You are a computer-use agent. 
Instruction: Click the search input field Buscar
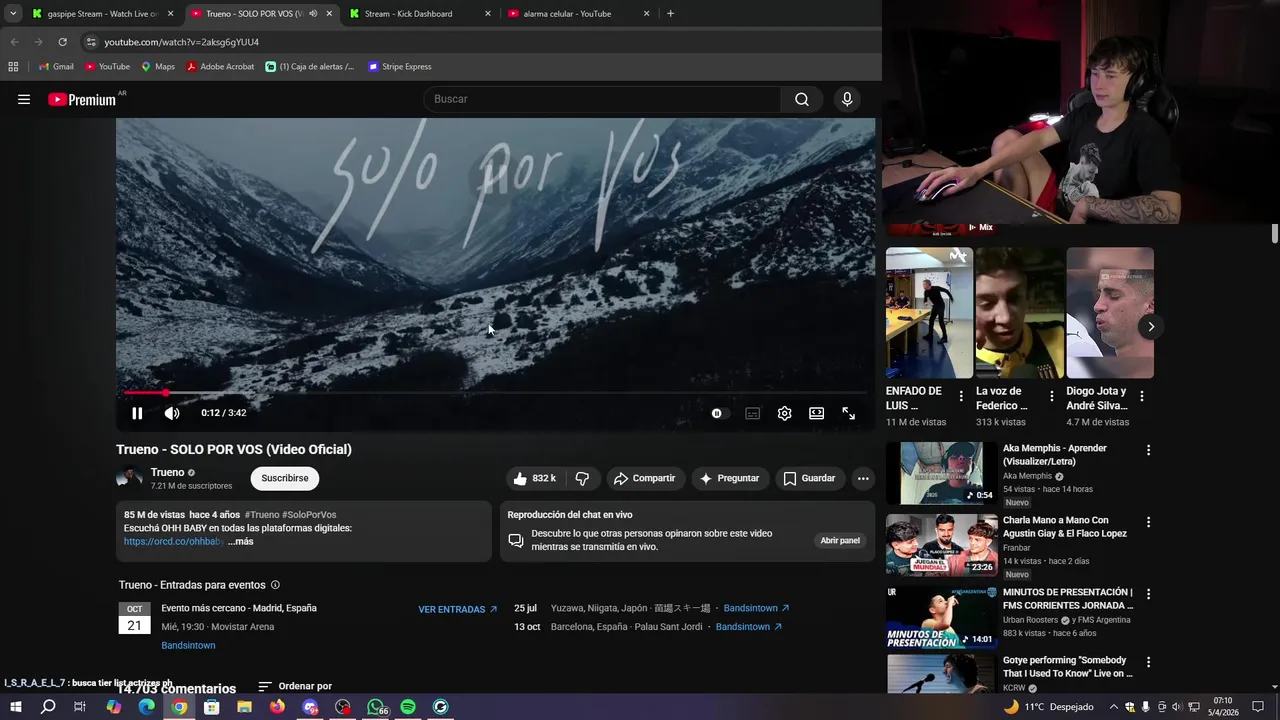(x=603, y=99)
